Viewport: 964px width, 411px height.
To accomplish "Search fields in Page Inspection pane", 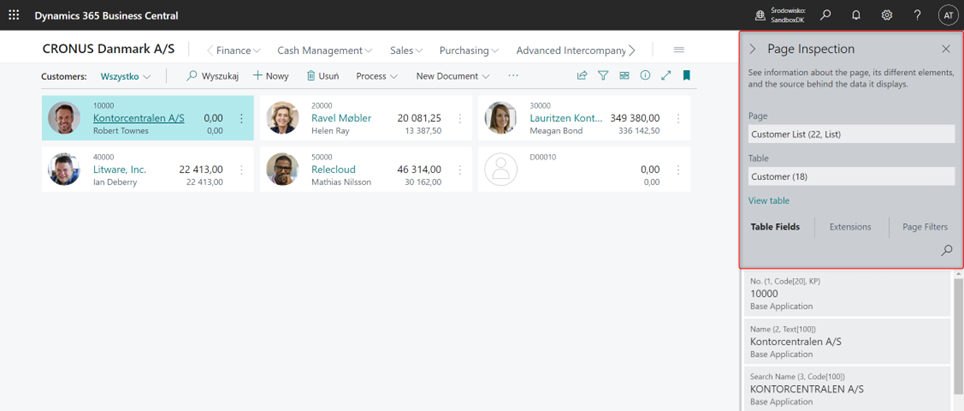I will (x=947, y=250).
